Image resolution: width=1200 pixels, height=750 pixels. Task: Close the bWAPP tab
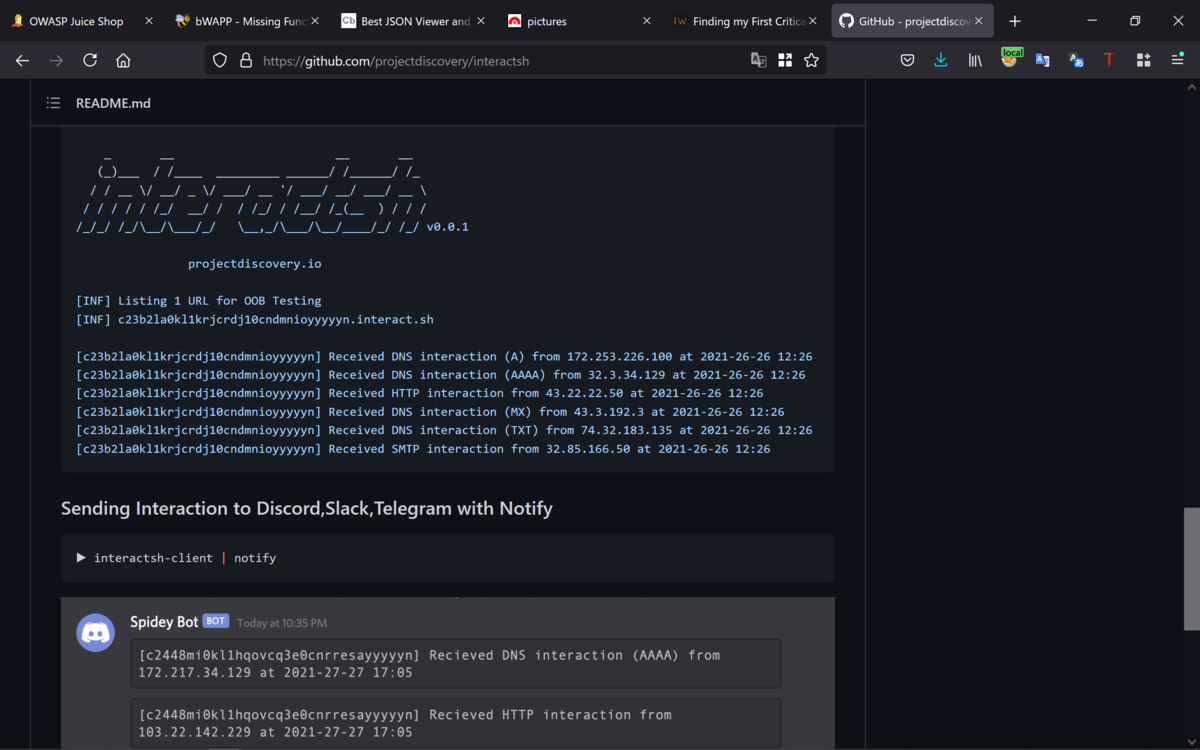[314, 21]
